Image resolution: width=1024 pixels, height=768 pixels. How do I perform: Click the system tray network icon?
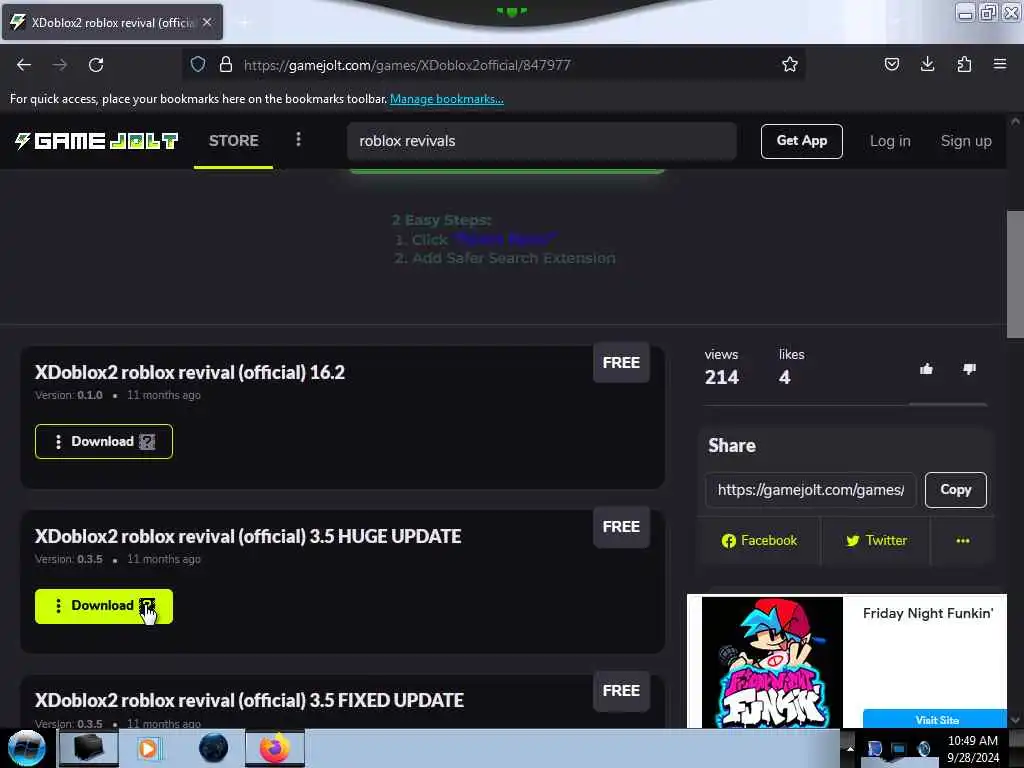click(898, 749)
